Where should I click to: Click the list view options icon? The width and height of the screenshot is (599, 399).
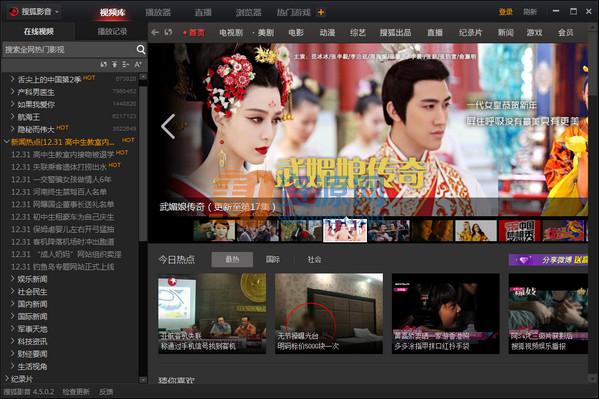tap(126, 65)
